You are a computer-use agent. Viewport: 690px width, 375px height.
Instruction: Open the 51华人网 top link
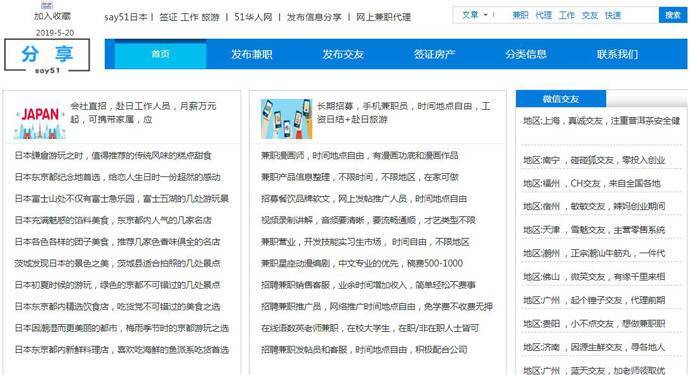pos(253,17)
